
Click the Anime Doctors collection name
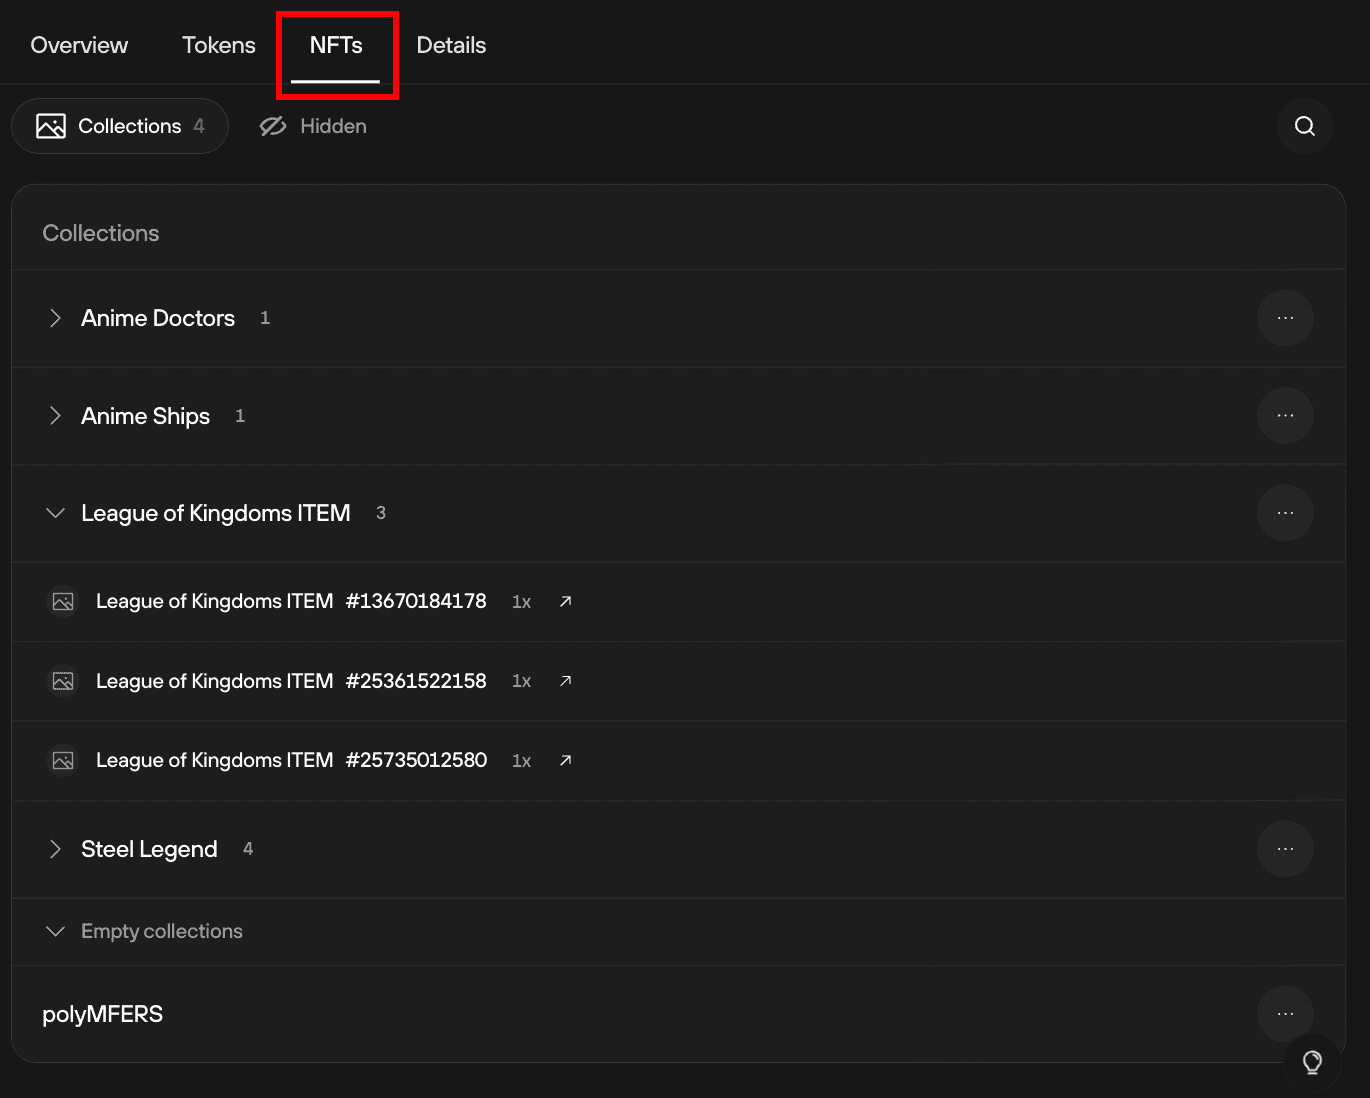(x=158, y=318)
